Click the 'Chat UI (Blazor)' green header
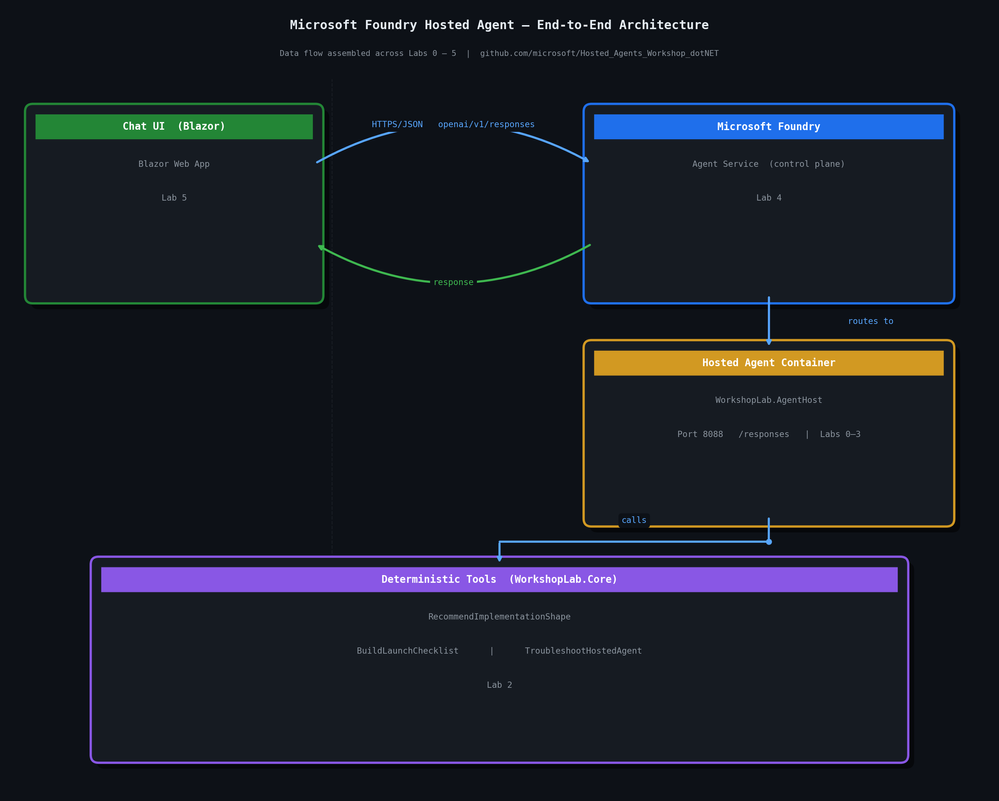Viewport: 999px width, 801px height. [174, 126]
